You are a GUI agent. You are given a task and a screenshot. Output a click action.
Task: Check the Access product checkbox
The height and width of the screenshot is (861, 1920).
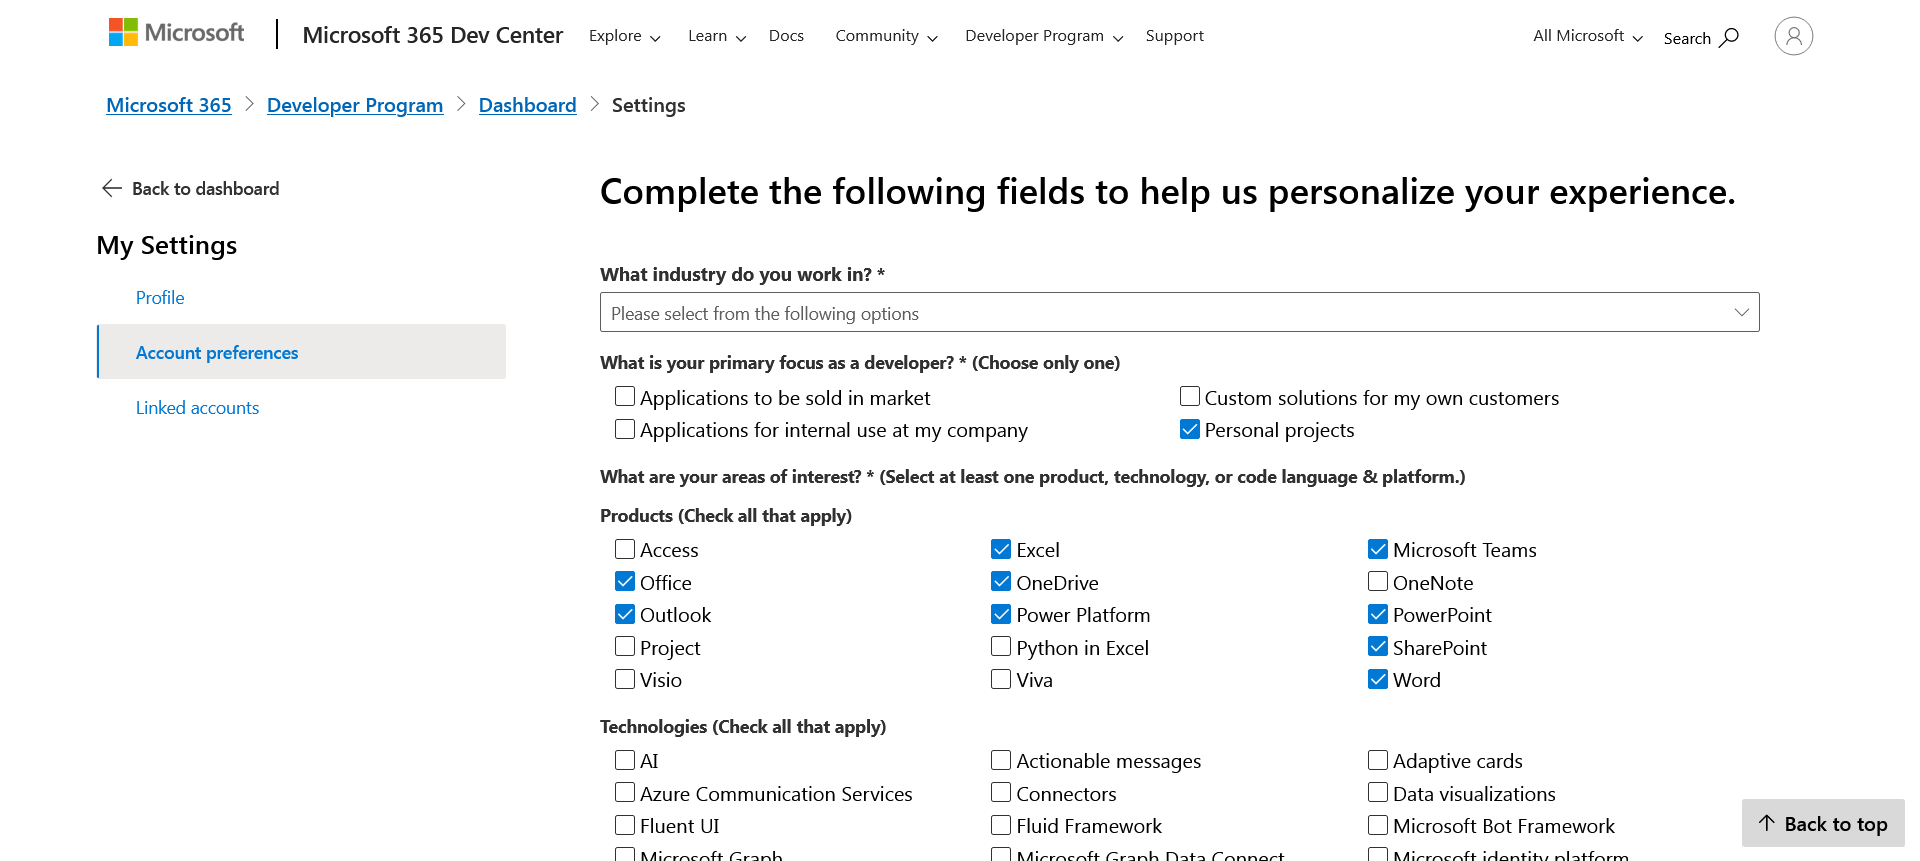coord(625,549)
